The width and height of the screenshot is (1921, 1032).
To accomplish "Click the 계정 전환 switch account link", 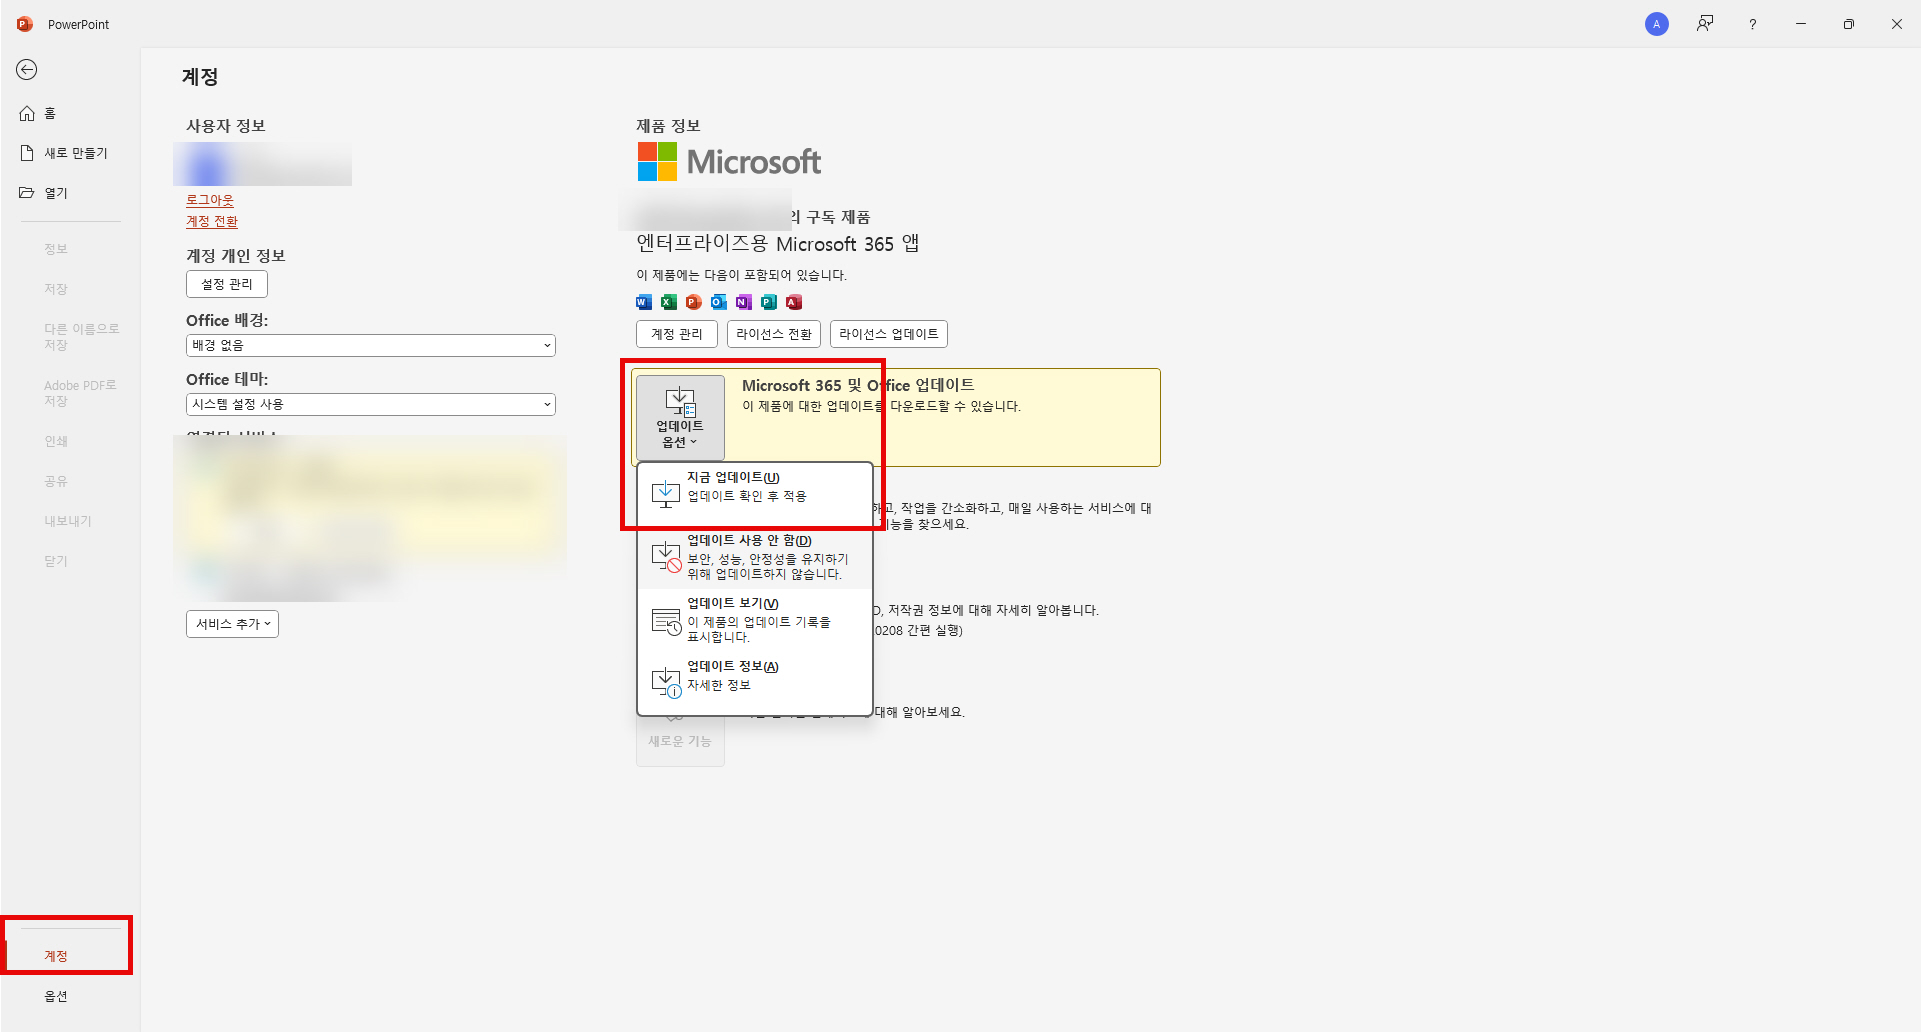I will (x=212, y=221).
